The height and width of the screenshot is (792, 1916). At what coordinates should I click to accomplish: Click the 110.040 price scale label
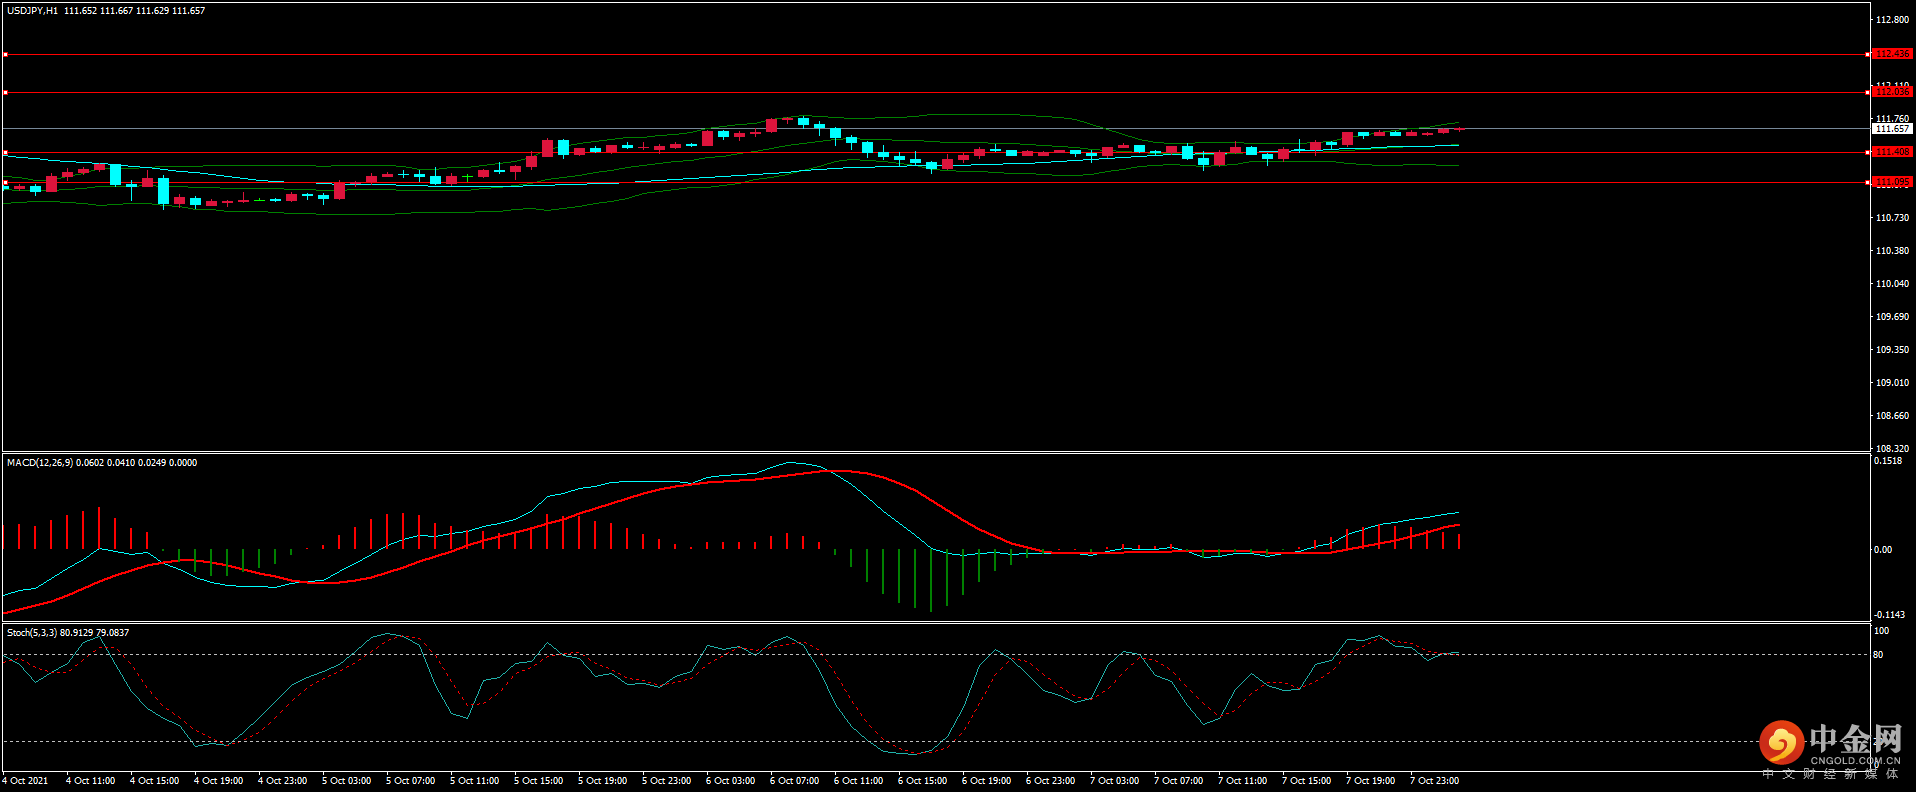click(x=1892, y=284)
